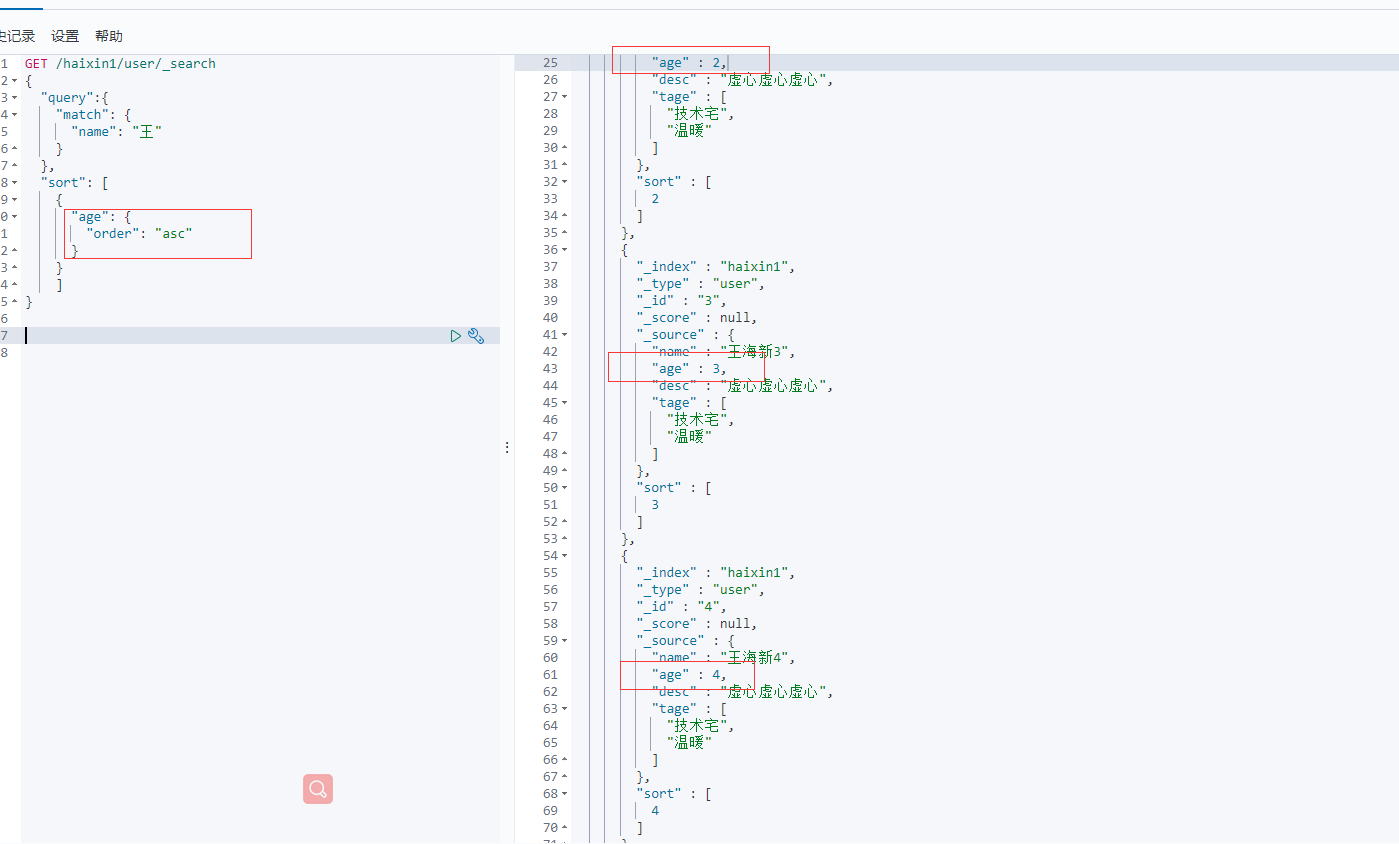The image size is (1399, 844).
Task: Place cursor on empty request line 7
Action: click(x=260, y=336)
